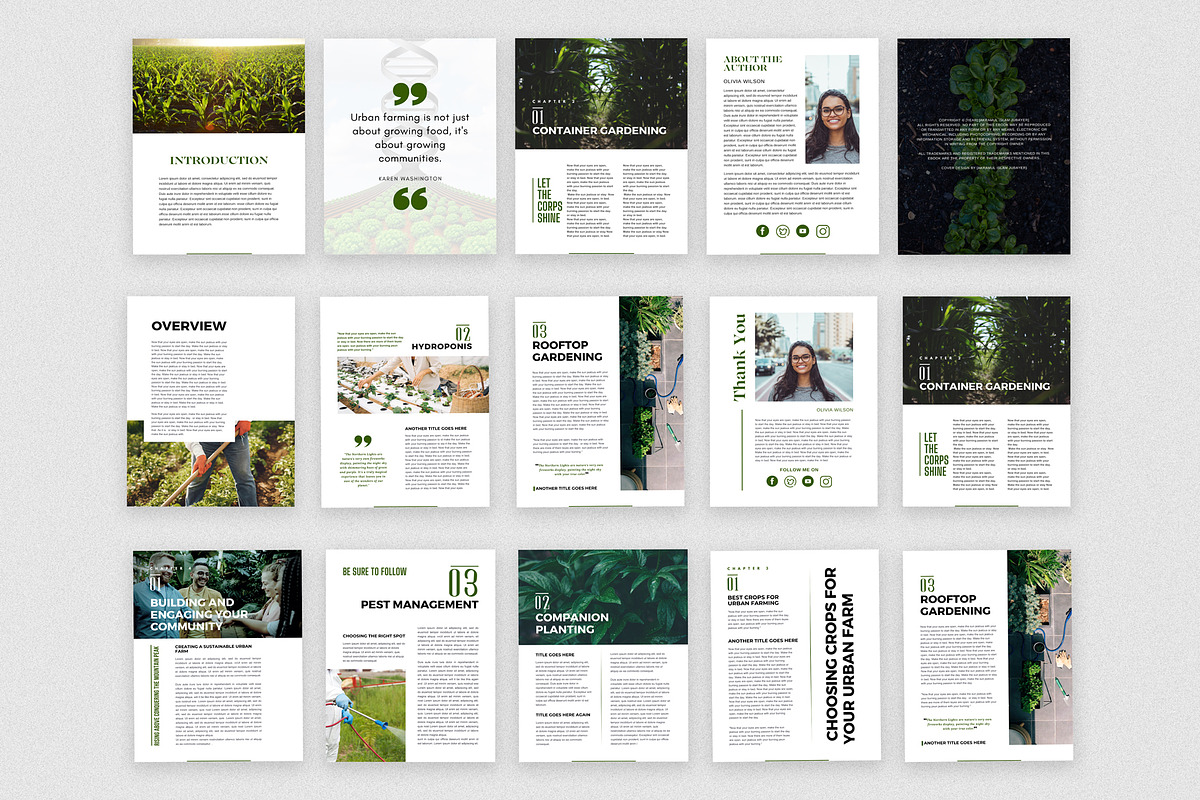Click the "ABOUT THE AUTHOR" heading
The image size is (1200, 800).
pos(753,65)
